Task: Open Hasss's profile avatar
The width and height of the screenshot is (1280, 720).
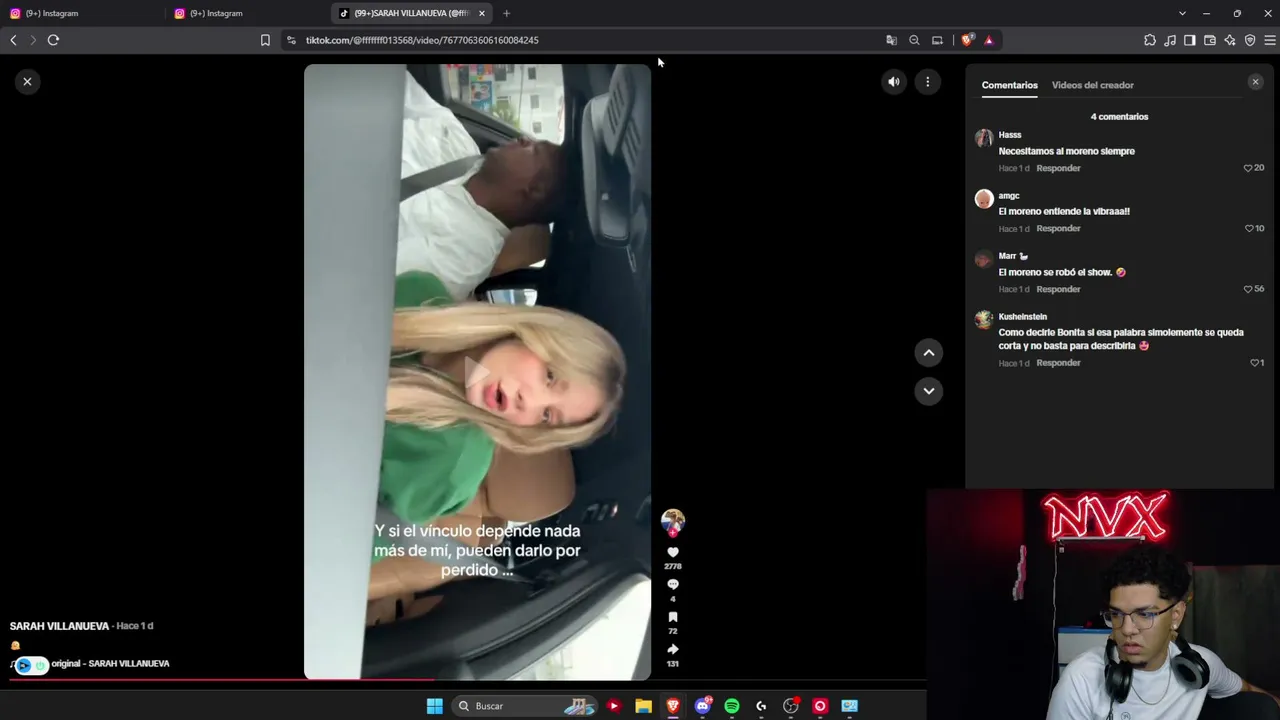Action: (x=984, y=139)
